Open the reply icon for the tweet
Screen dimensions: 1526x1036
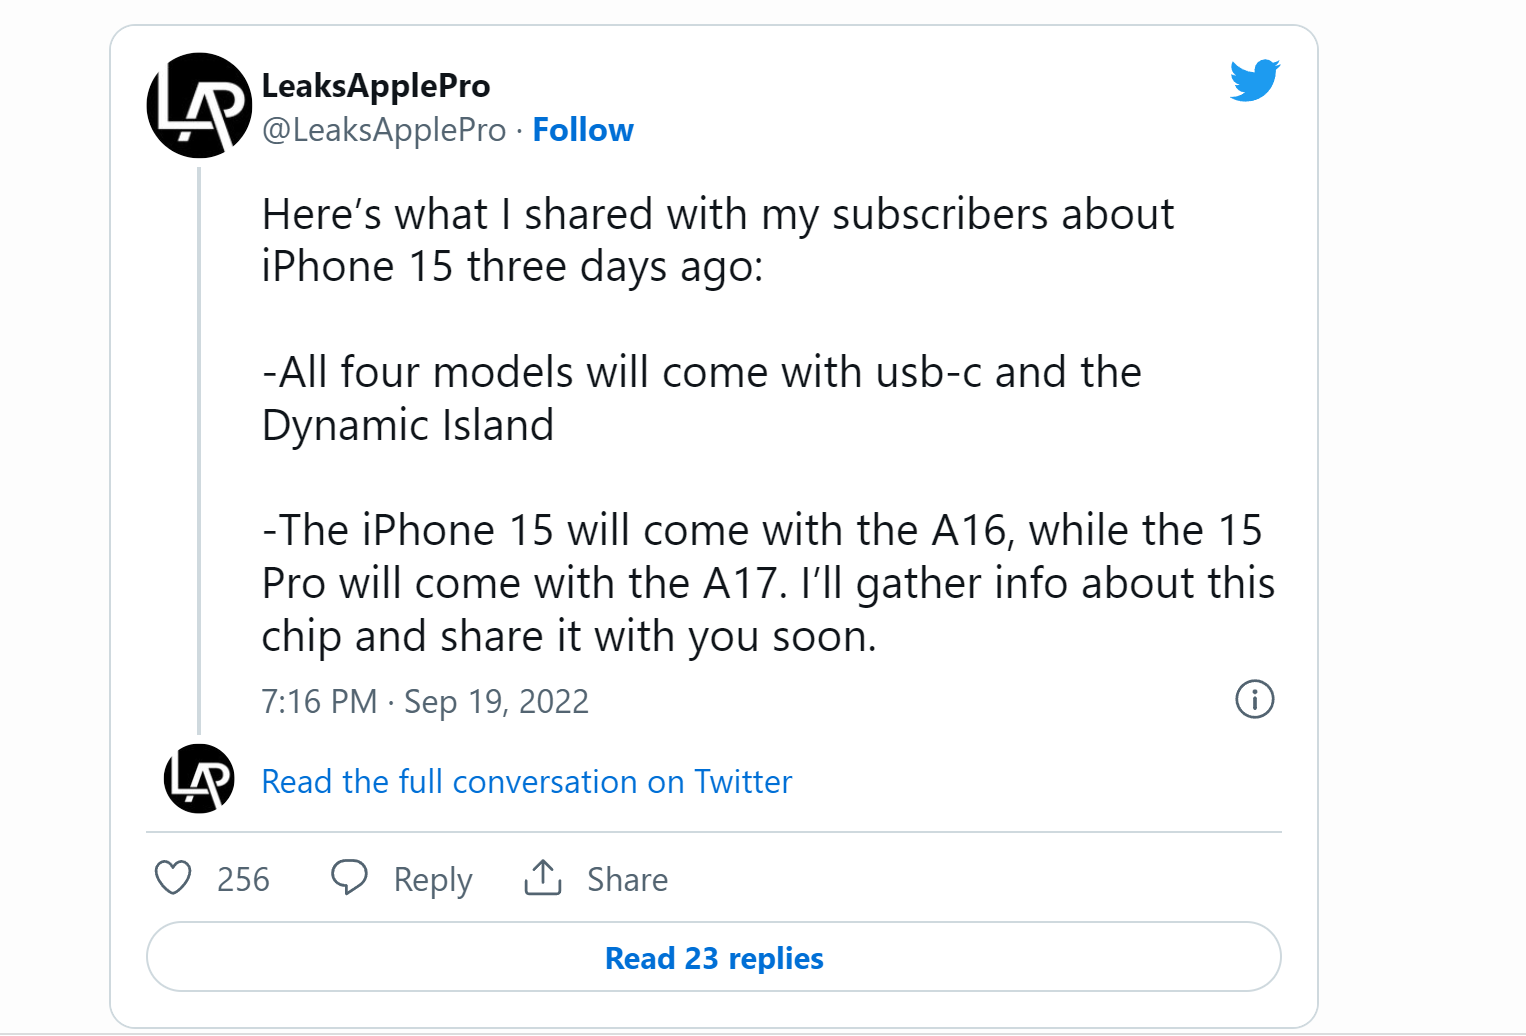[349, 876]
